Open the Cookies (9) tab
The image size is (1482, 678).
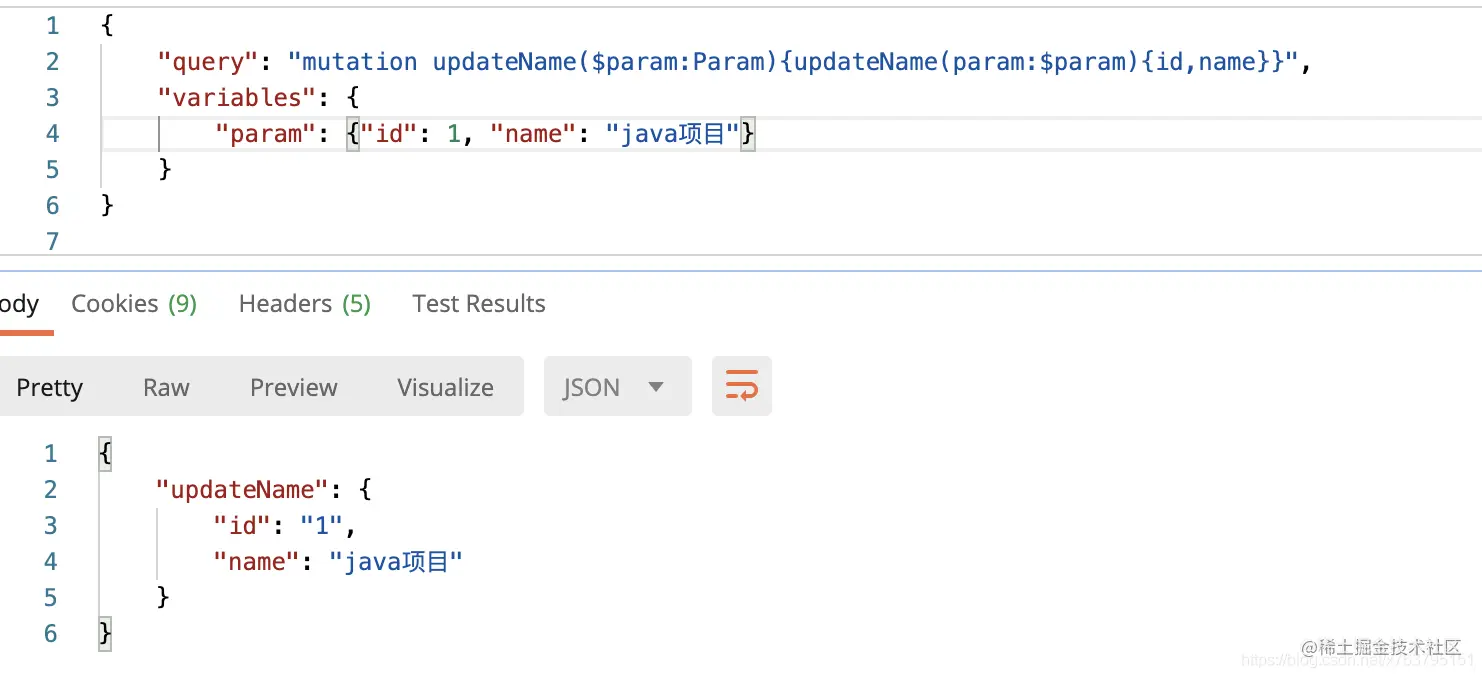click(x=134, y=304)
